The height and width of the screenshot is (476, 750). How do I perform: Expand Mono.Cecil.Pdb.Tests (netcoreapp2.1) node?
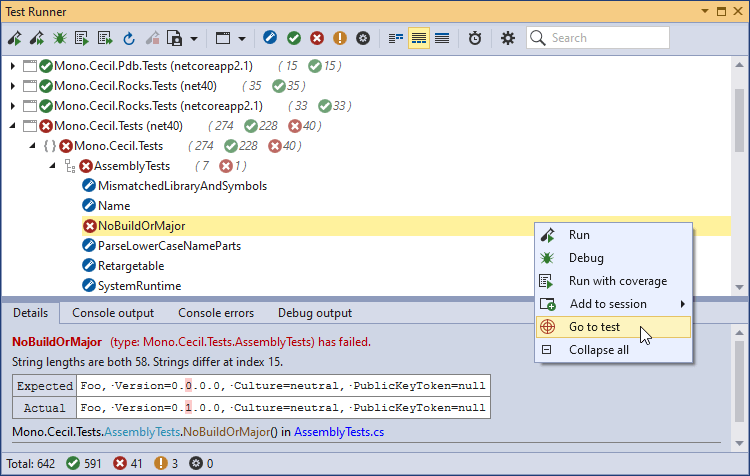pyautogui.click(x=13, y=66)
